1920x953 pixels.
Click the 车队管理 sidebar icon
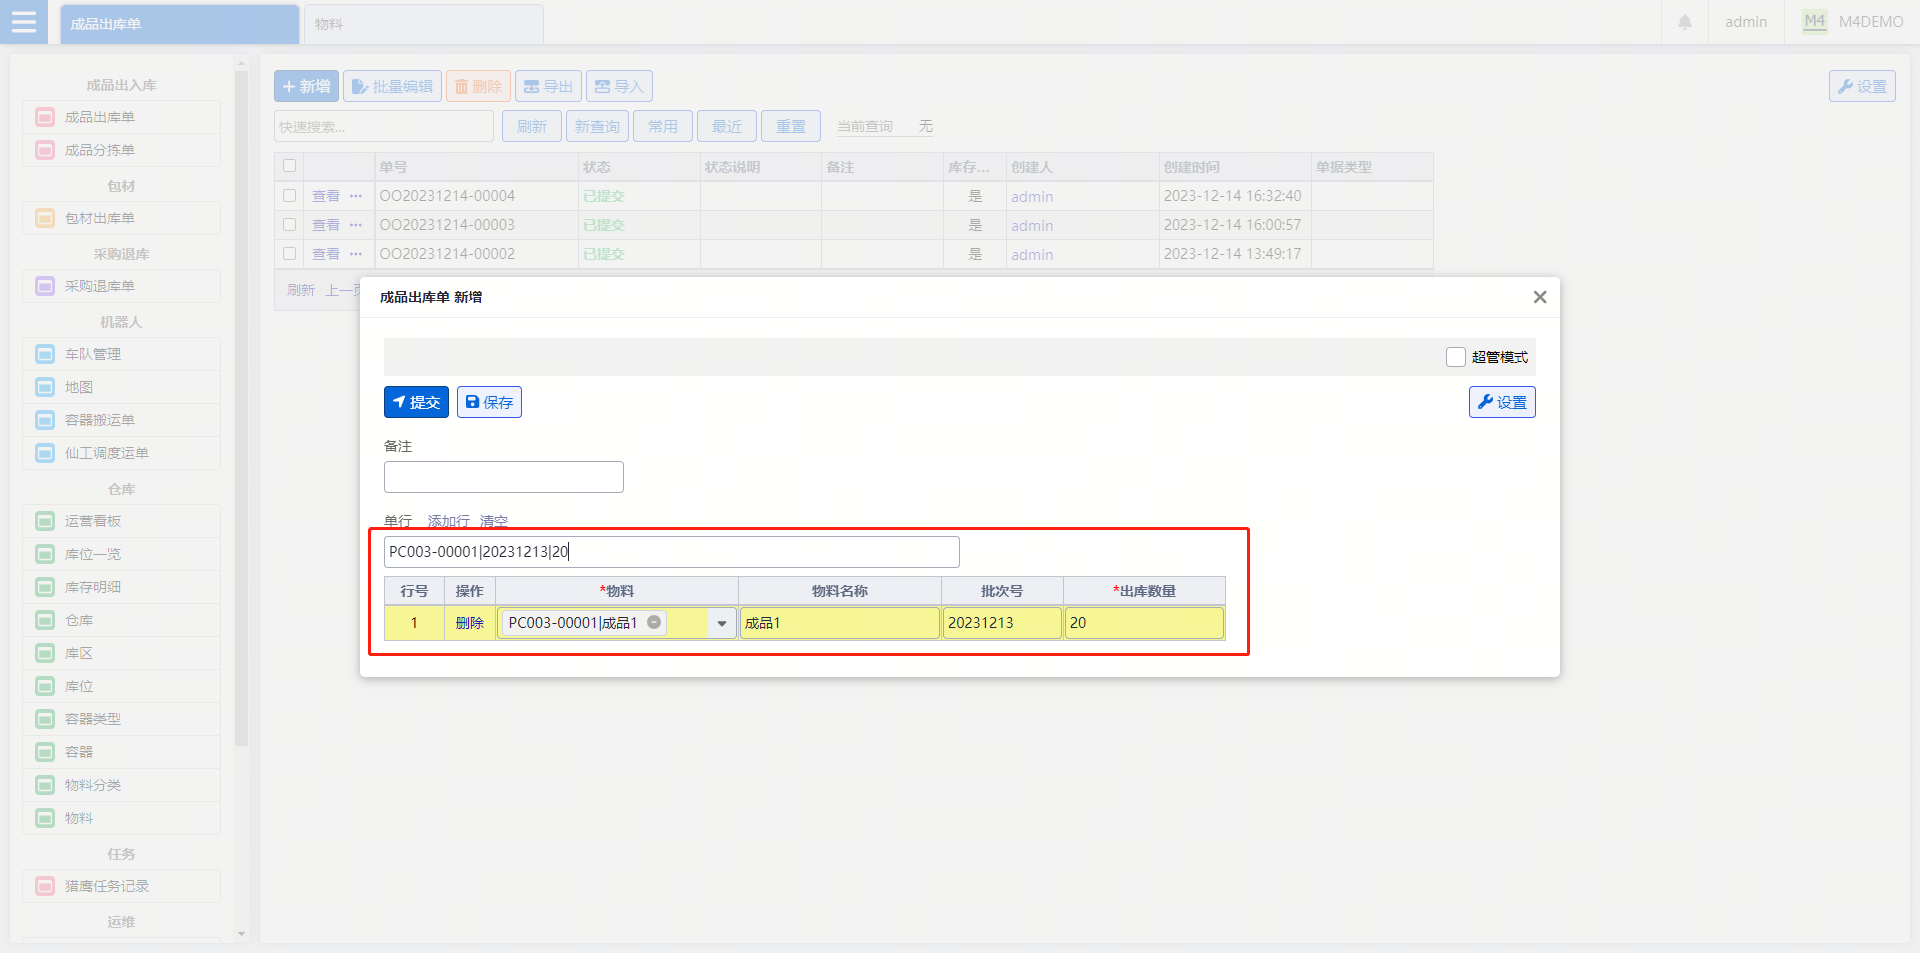coord(45,354)
